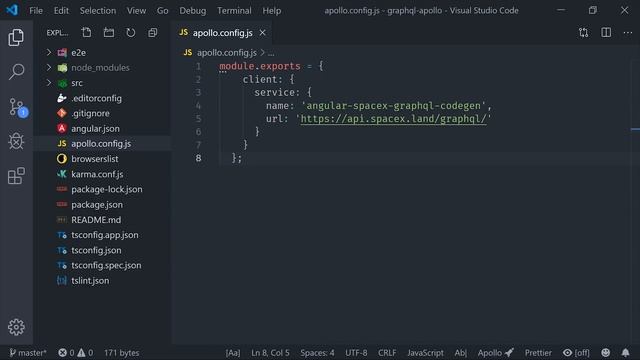Open changes compare icon in editor toolbar

click(x=584, y=33)
